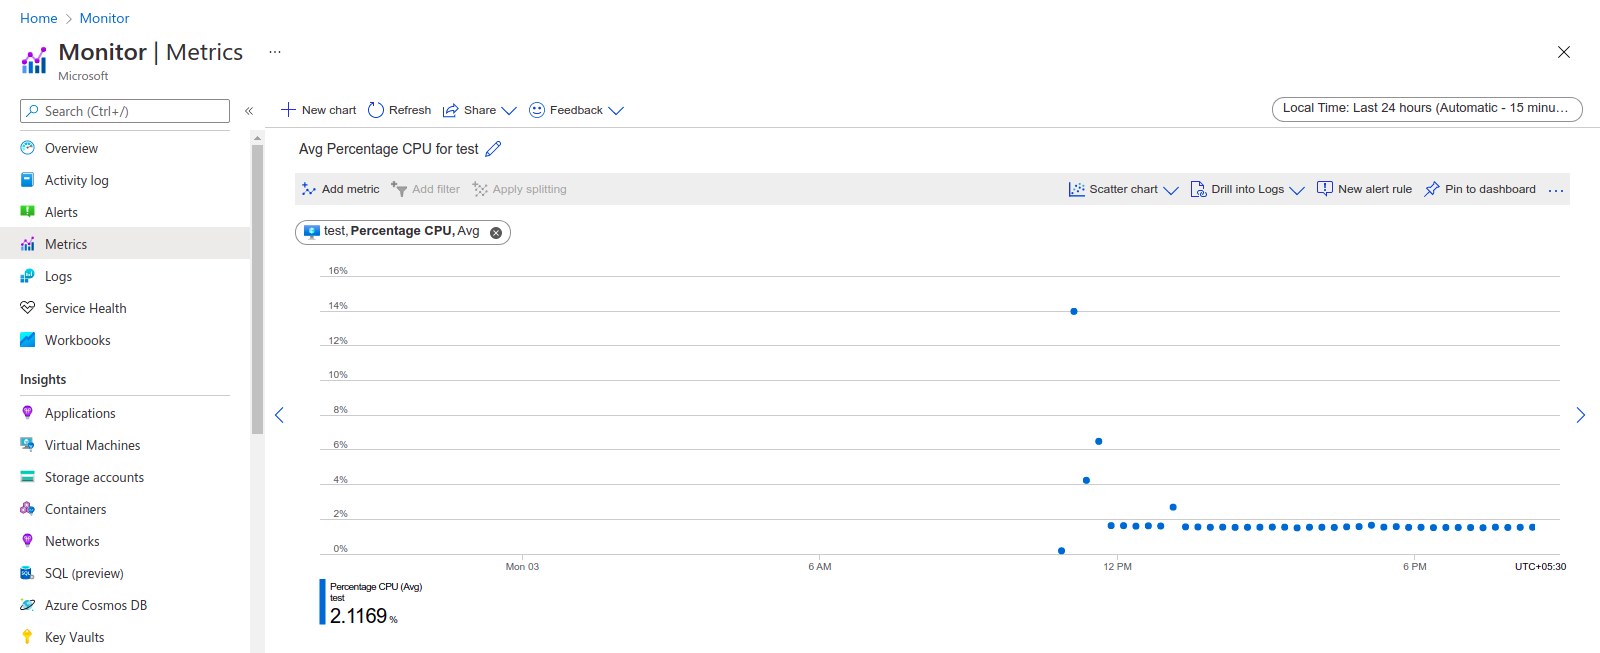Click the Search (Ctrl+/) field
The width and height of the screenshot is (1600, 653).
(x=125, y=111)
